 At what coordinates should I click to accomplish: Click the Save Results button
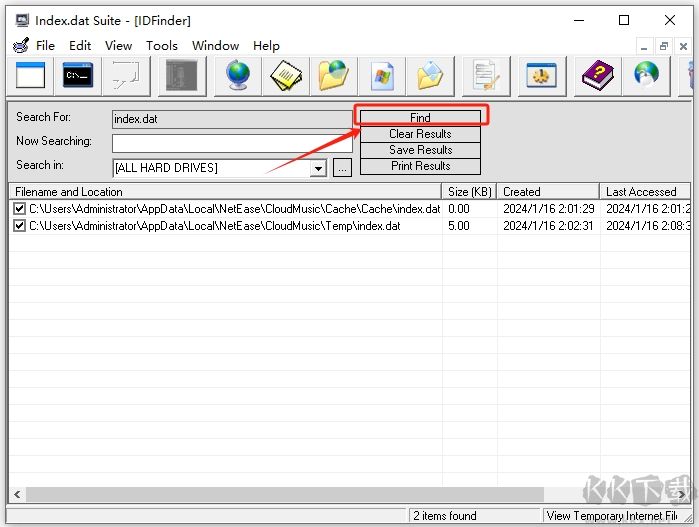(x=420, y=150)
